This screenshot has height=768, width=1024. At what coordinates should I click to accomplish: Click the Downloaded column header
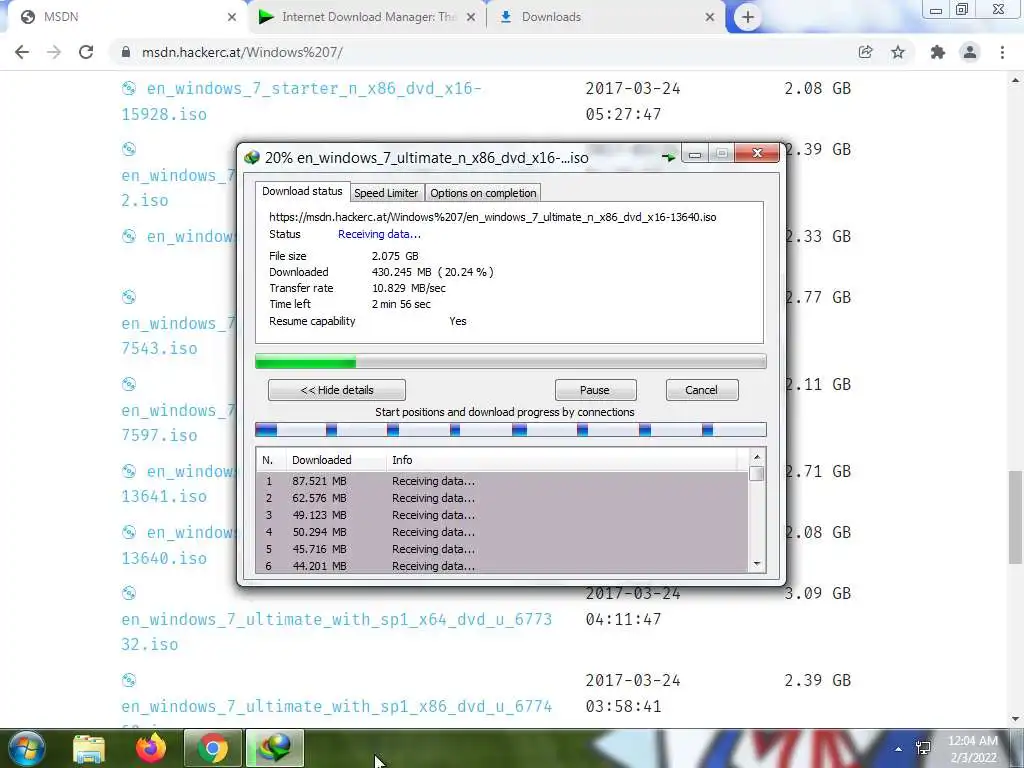tap(336, 460)
